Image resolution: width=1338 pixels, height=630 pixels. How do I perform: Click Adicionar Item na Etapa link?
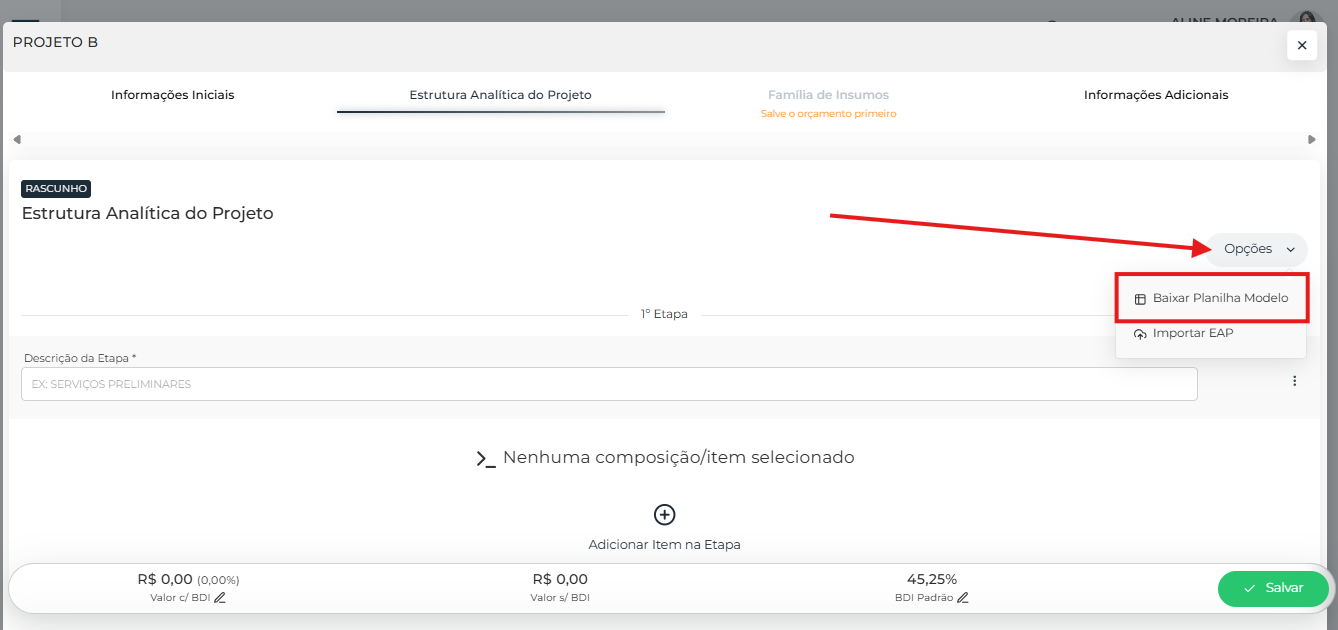pyautogui.click(x=664, y=545)
